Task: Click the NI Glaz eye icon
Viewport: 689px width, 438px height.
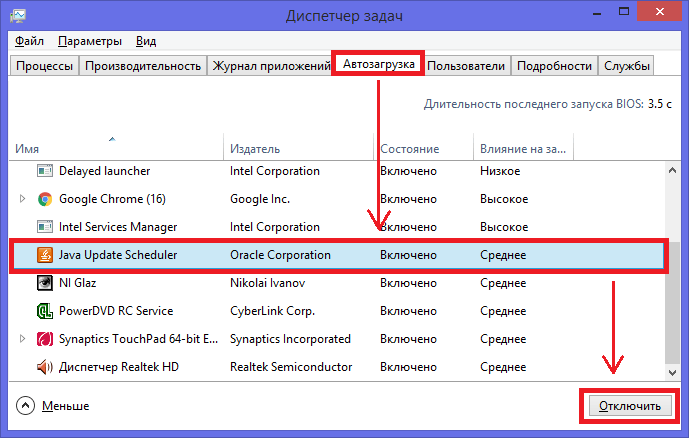Action: tap(44, 283)
